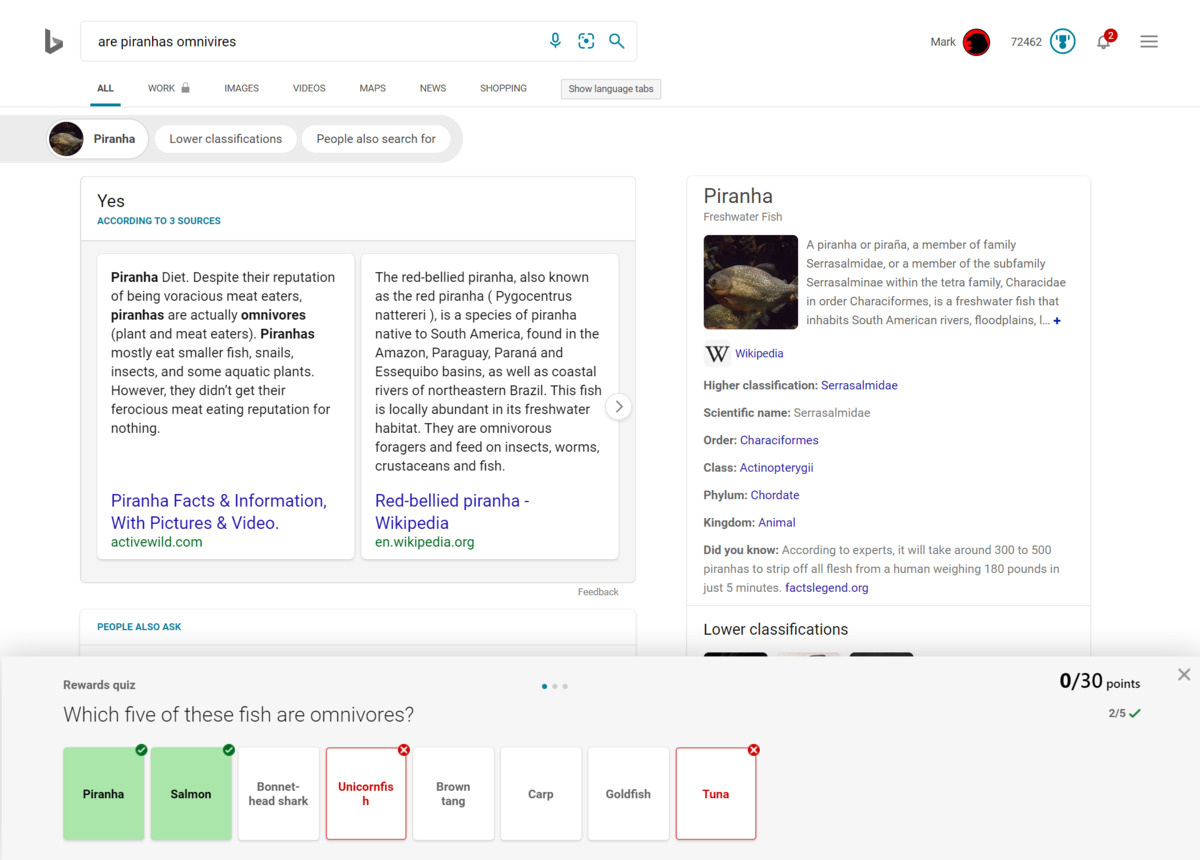Open Red-bellied piranha Wikipedia link

coord(452,511)
